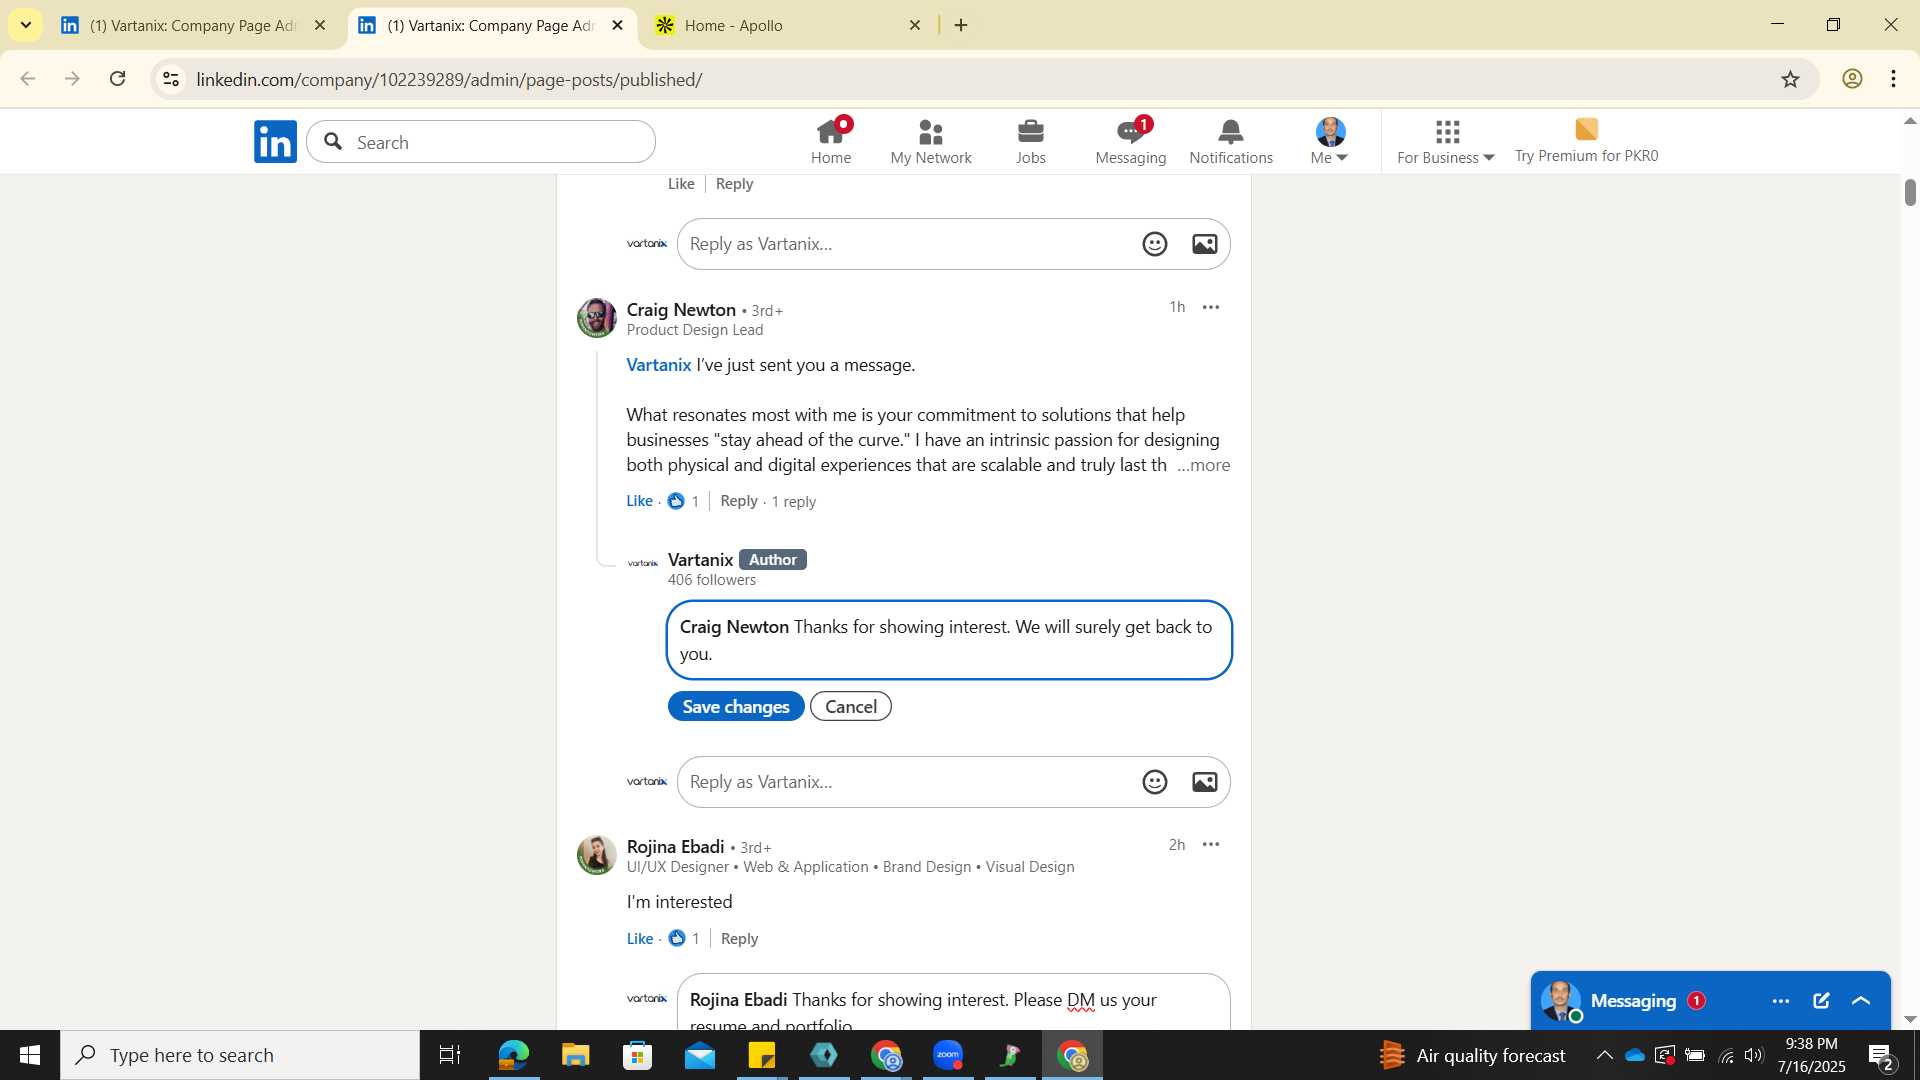Click the address bar URL
Viewport: 1920px width, 1080px height.
(449, 80)
